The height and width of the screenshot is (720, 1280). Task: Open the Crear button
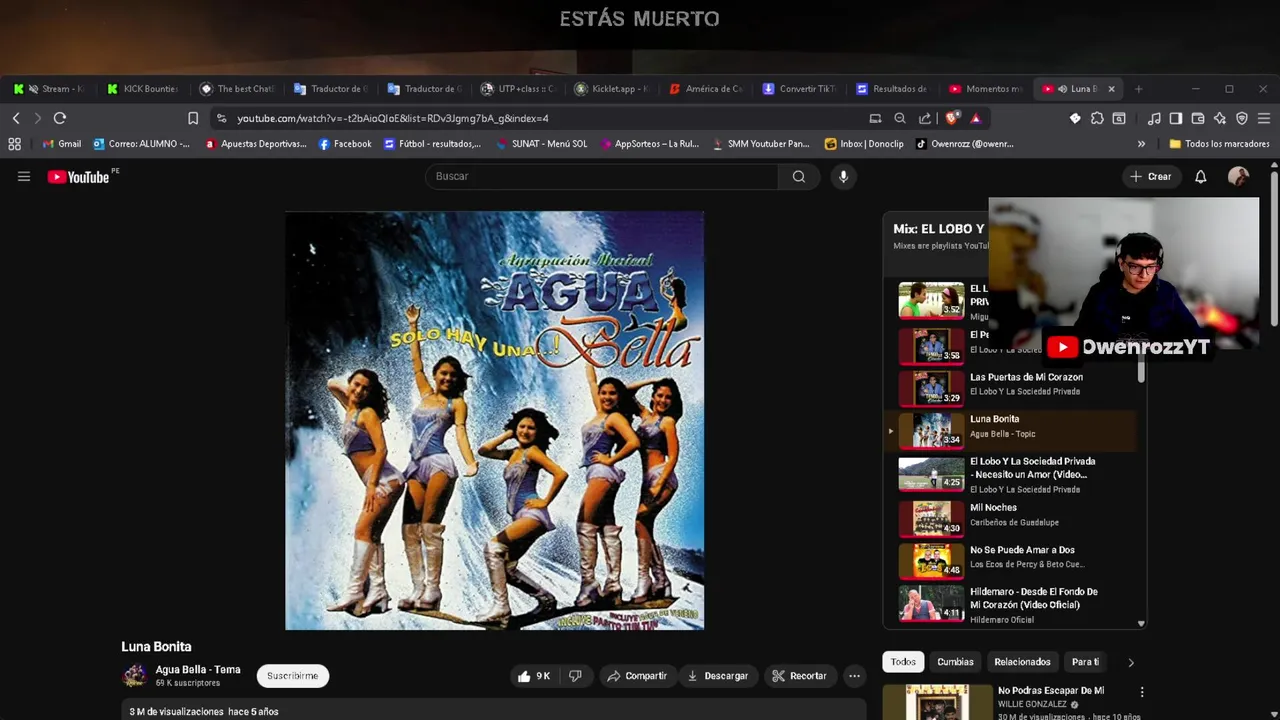click(1150, 177)
